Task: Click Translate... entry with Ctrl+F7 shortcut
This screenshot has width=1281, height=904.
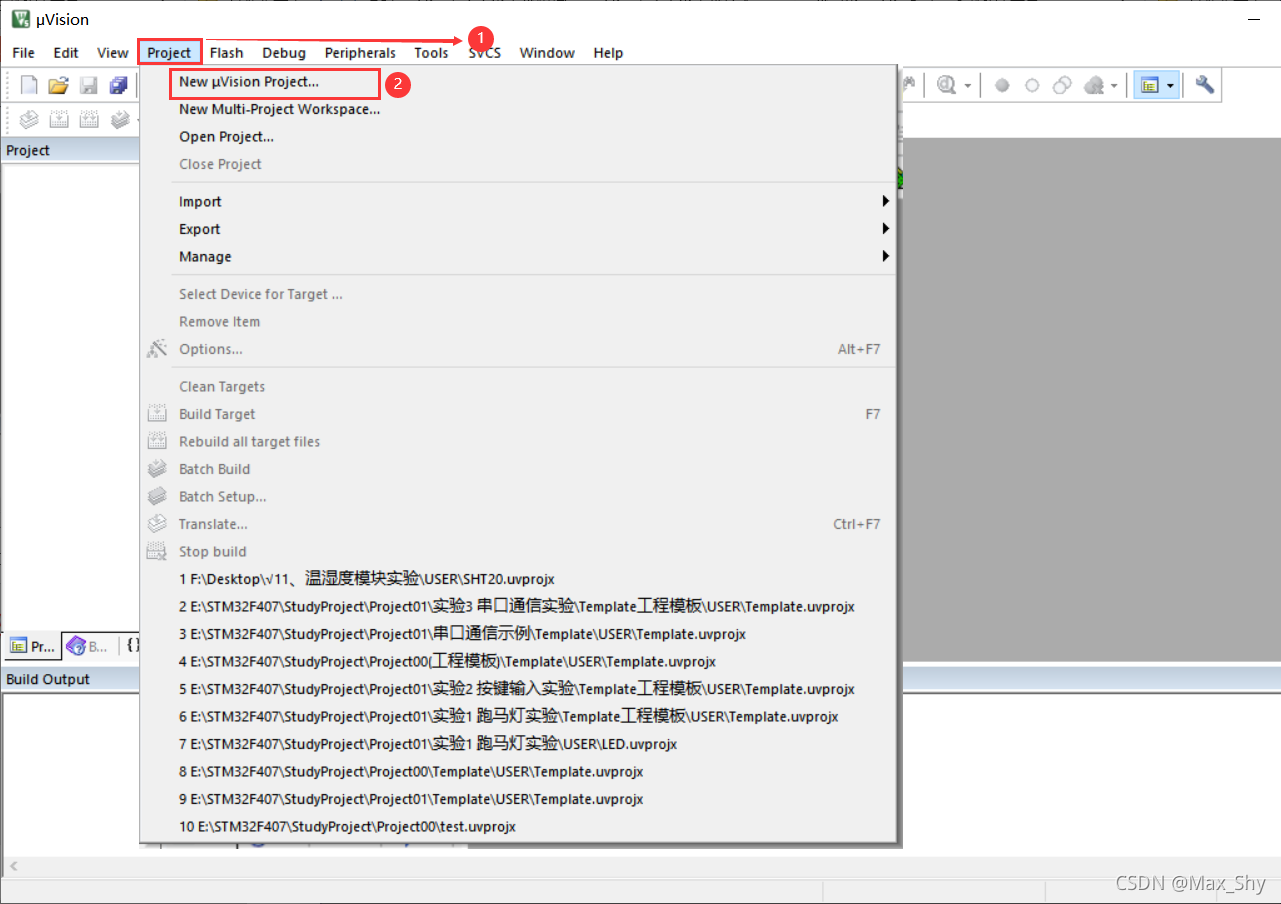Action: pos(518,524)
